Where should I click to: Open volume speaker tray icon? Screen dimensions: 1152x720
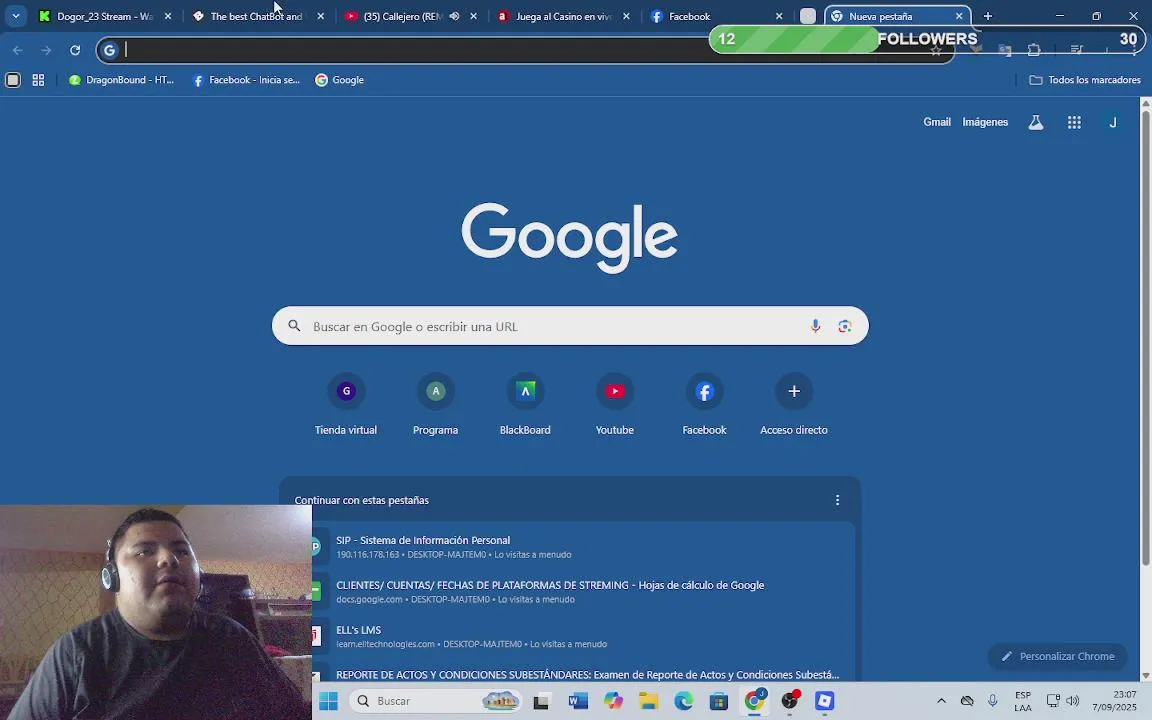[x=1073, y=701]
